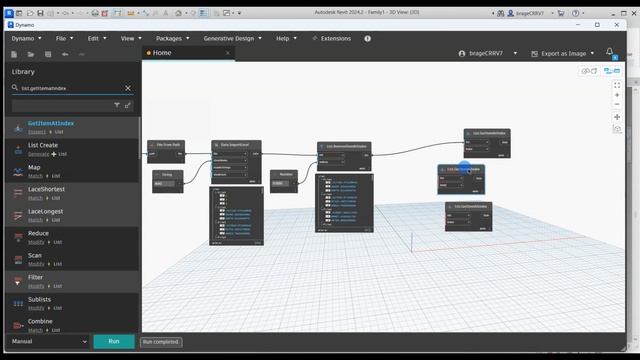Open the Help menu
The image size is (640, 360).
pos(286,38)
